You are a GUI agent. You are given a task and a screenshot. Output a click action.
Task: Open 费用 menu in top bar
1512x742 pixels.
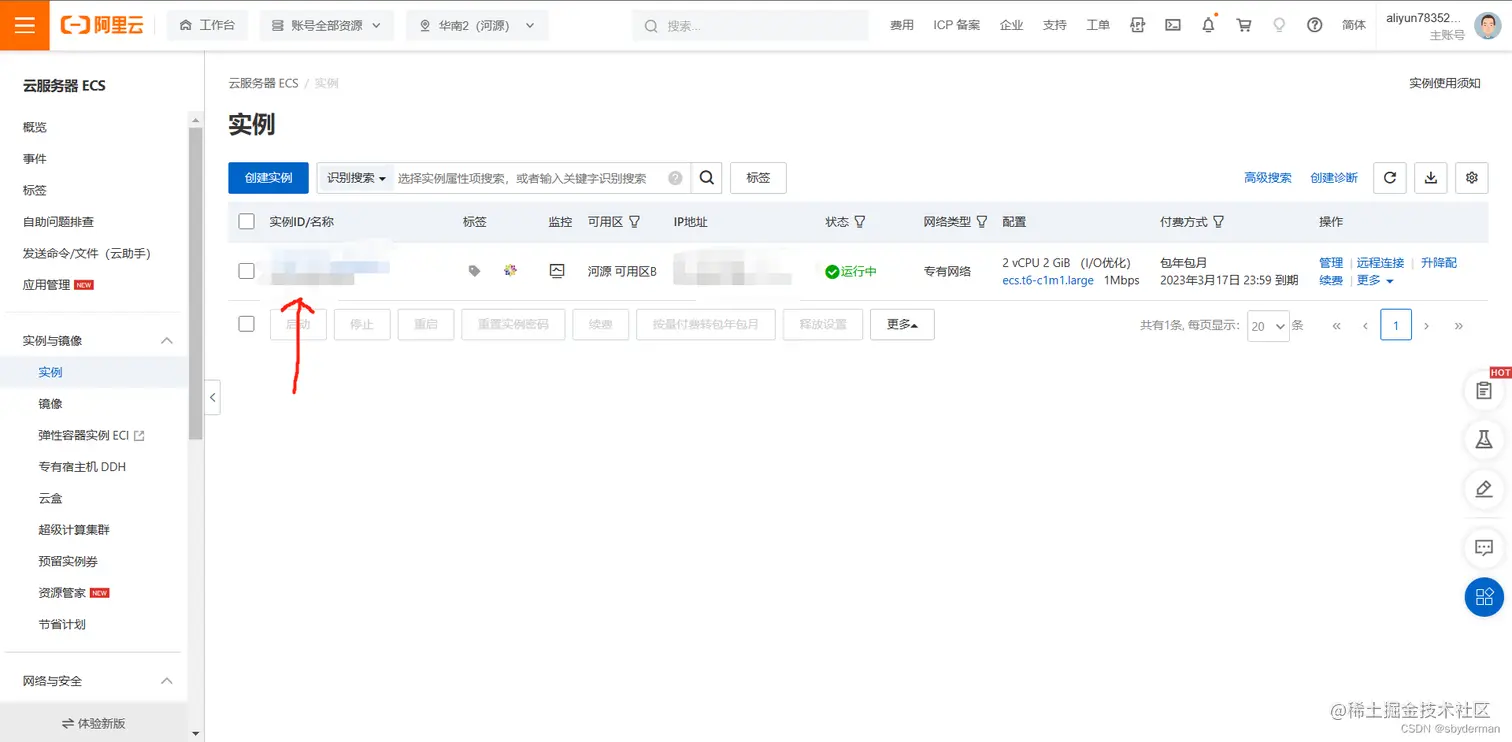[x=902, y=25]
